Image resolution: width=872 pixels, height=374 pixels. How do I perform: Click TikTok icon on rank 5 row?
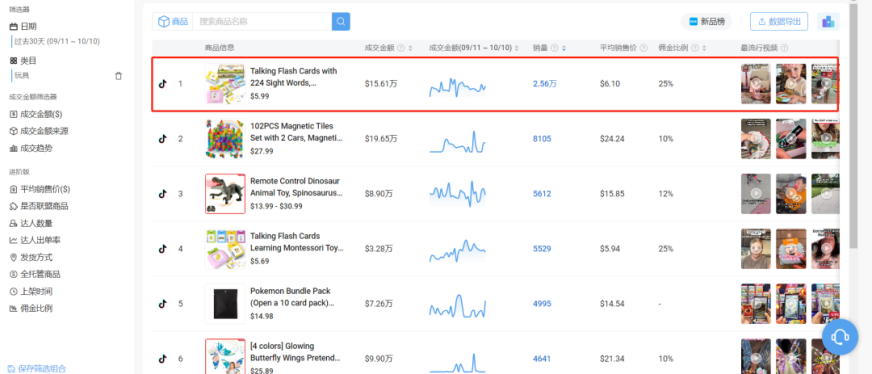click(162, 304)
